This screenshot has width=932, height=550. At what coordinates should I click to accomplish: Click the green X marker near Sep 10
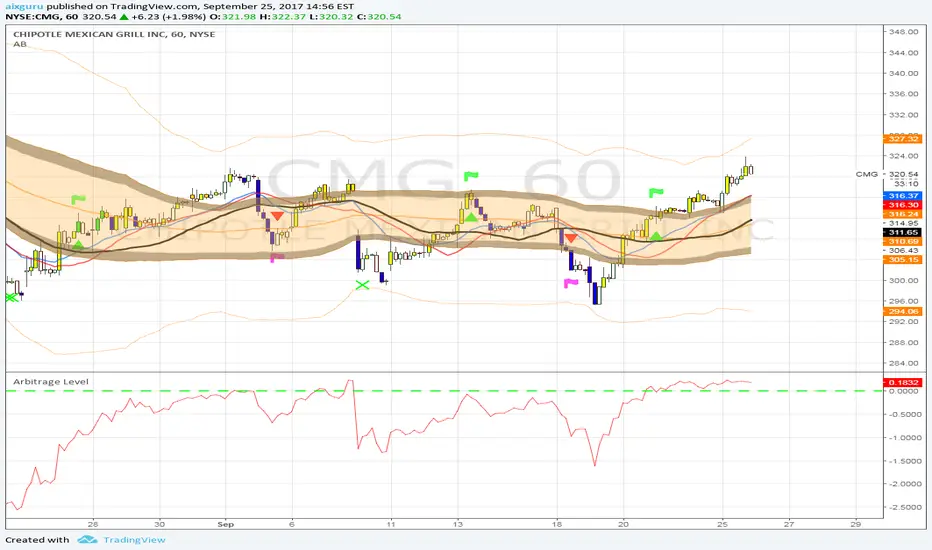click(362, 285)
